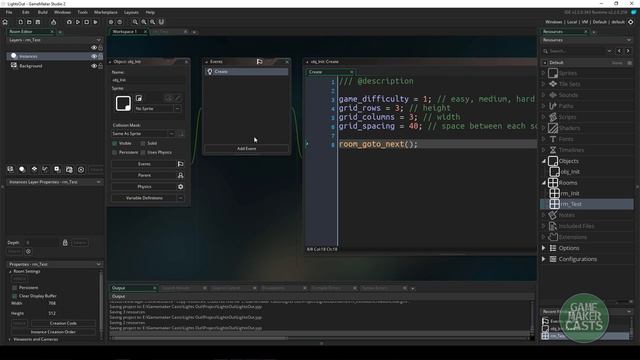This screenshot has height=360, width=640.
Task: Click the Create event lightbulb icon
Action: point(210,71)
